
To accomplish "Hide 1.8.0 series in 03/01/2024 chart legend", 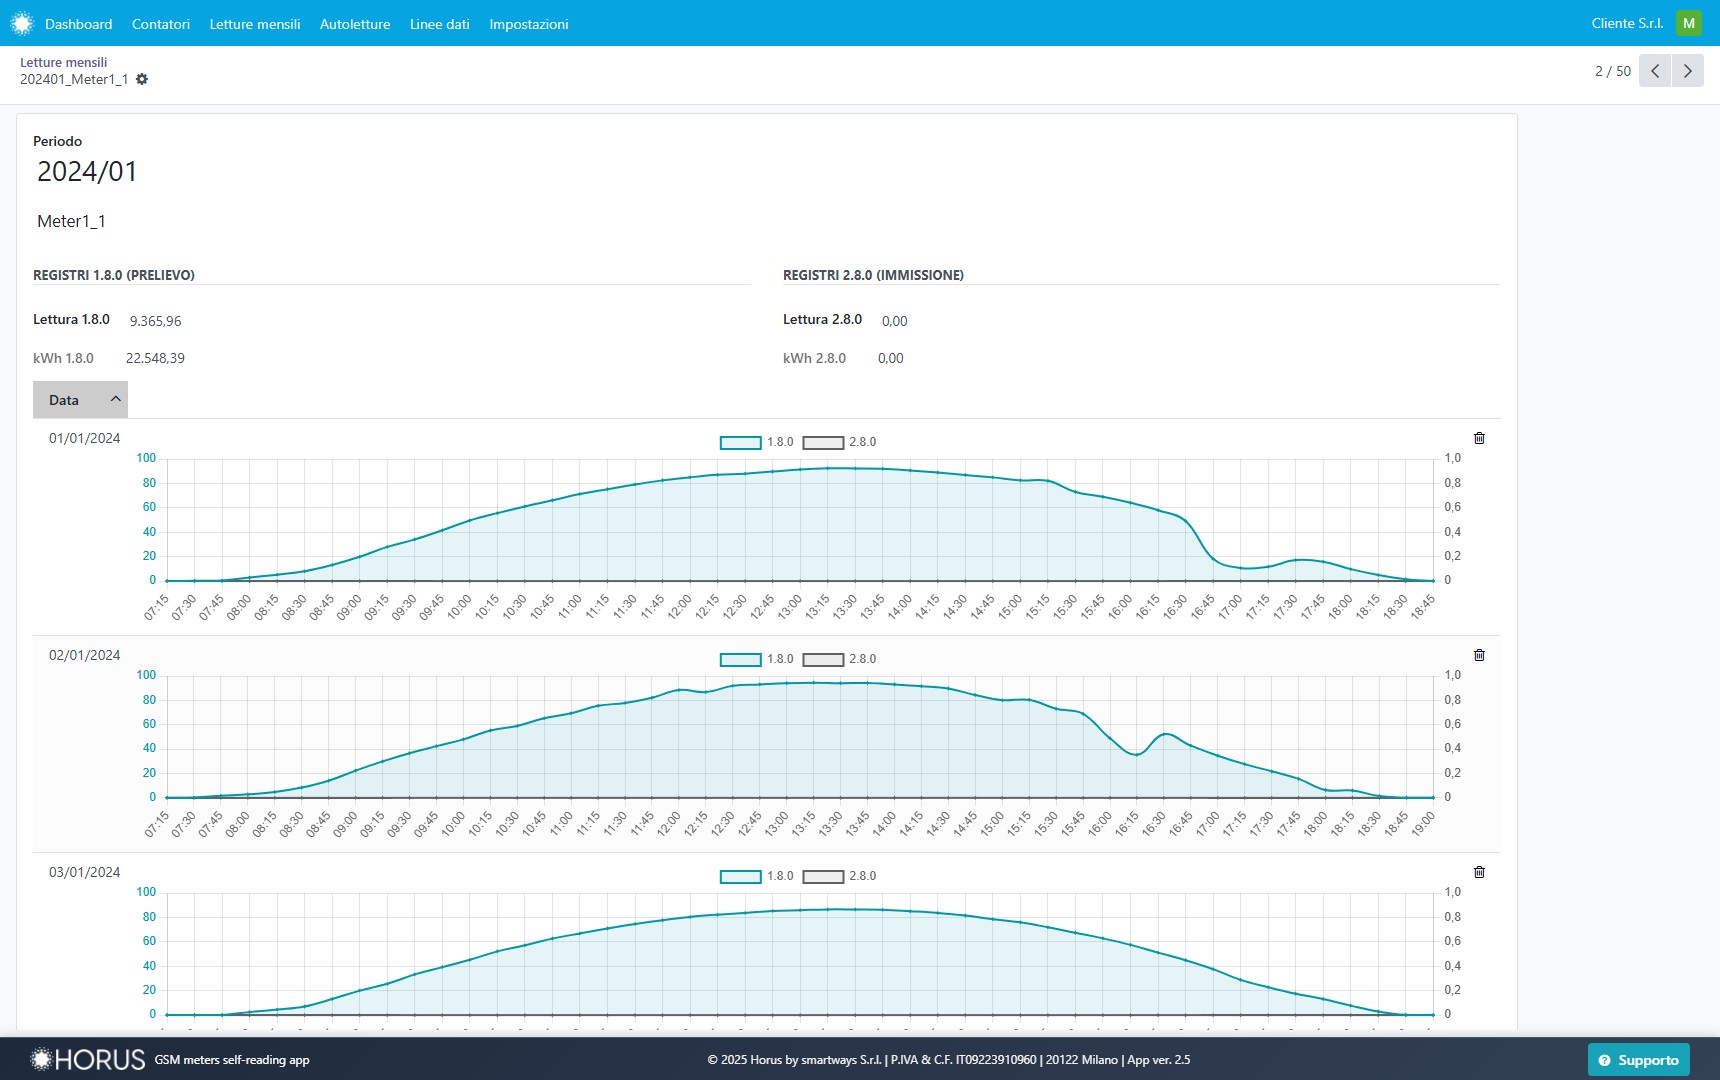I will tap(741, 876).
